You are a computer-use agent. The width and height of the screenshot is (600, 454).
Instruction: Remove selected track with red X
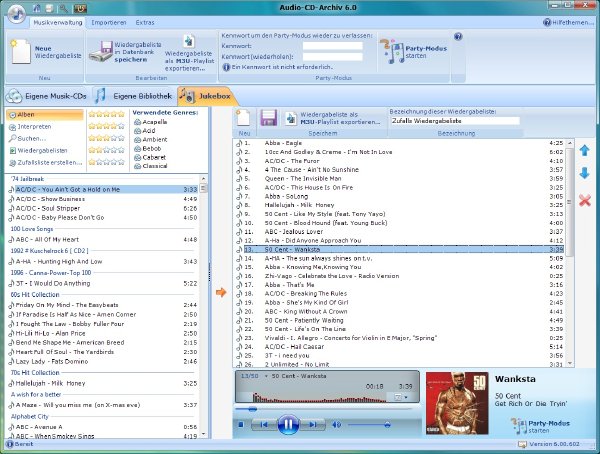(585, 200)
